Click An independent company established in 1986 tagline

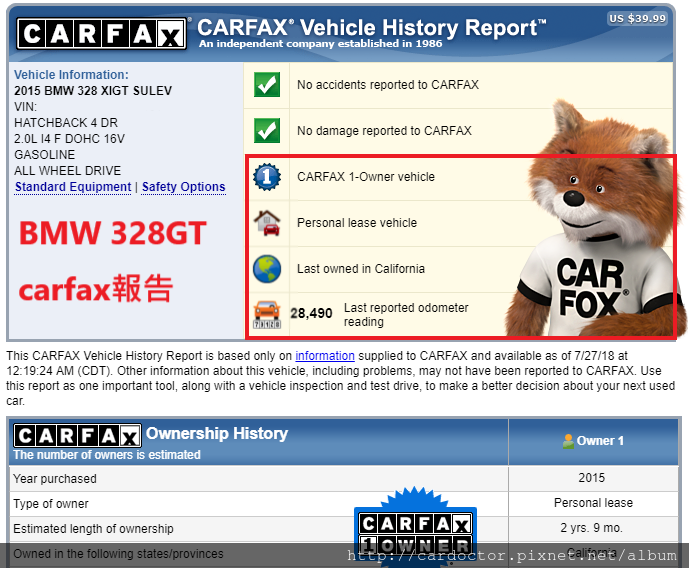pyautogui.click(x=320, y=43)
